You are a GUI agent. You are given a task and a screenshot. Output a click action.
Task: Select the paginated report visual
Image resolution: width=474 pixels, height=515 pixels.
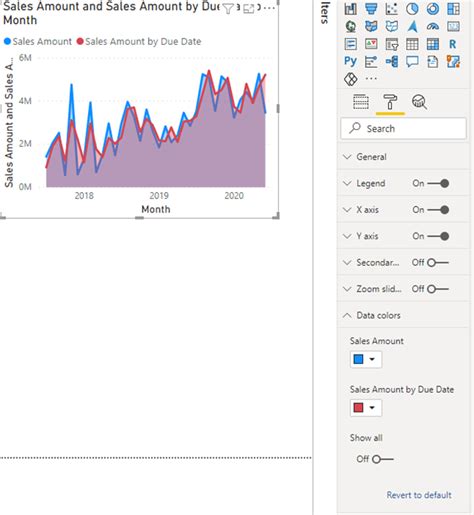(453, 62)
